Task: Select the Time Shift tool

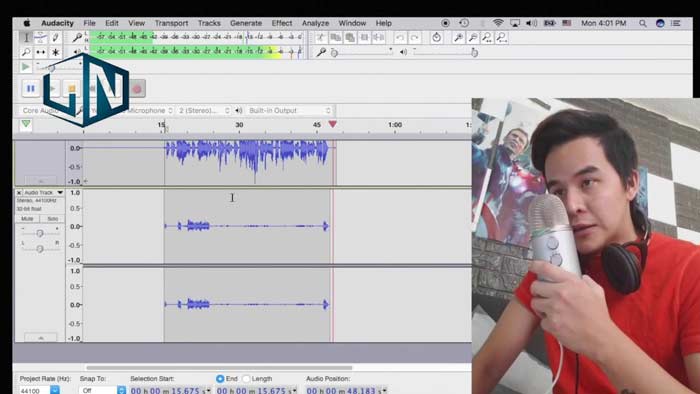Action: [x=41, y=52]
